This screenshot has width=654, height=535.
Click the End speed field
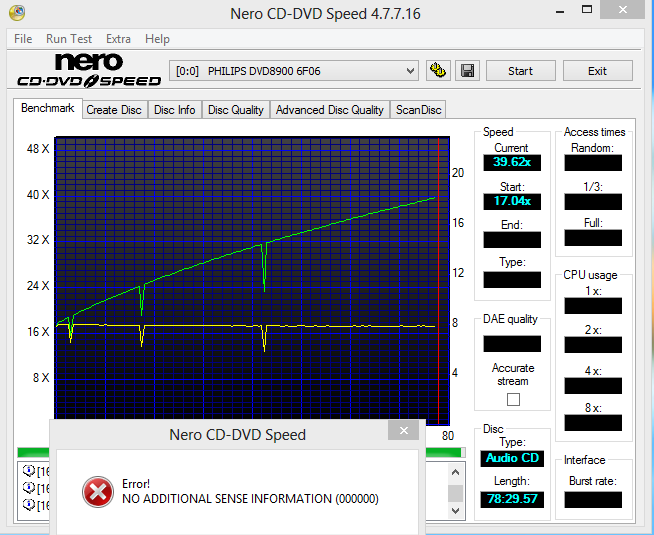512,240
